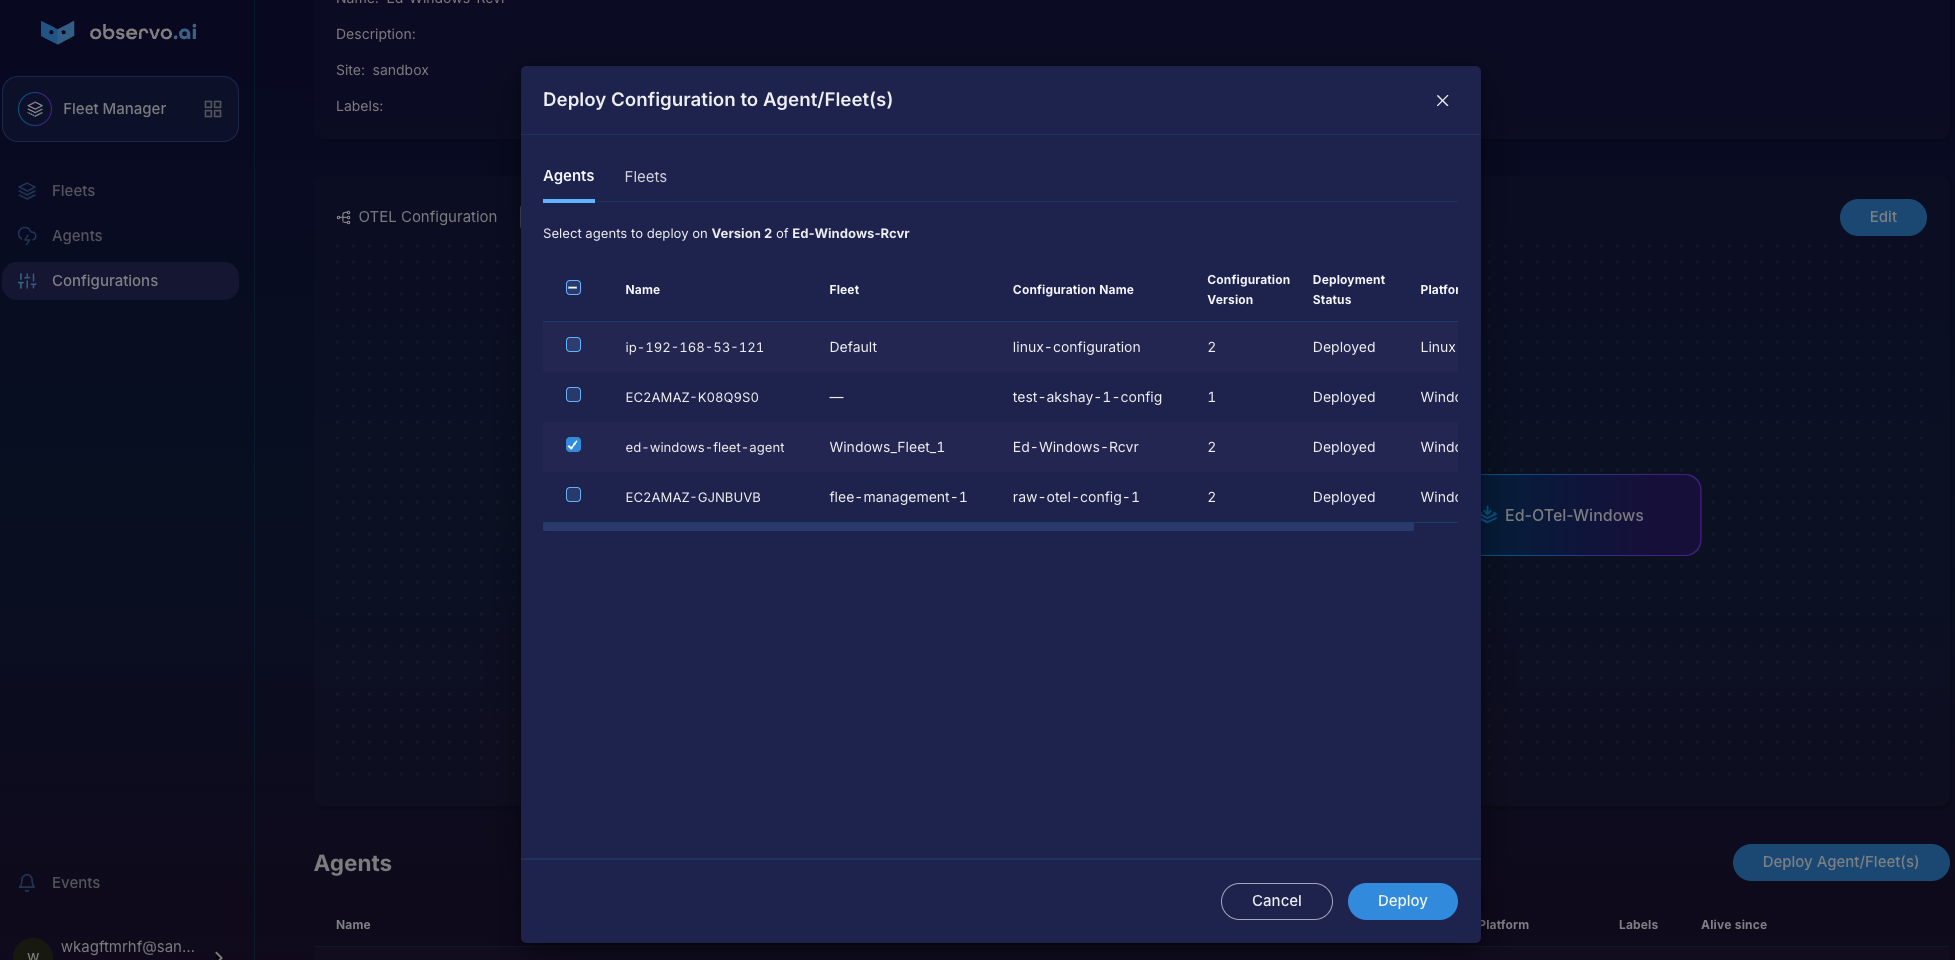The image size is (1955, 960).
Task: Open the Fleet Manager app grid icon
Action: tap(213, 109)
